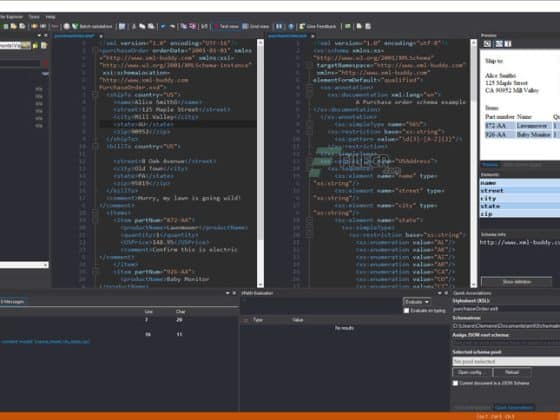Switch to the left purchaseOrder.xml editor tab

point(74,36)
